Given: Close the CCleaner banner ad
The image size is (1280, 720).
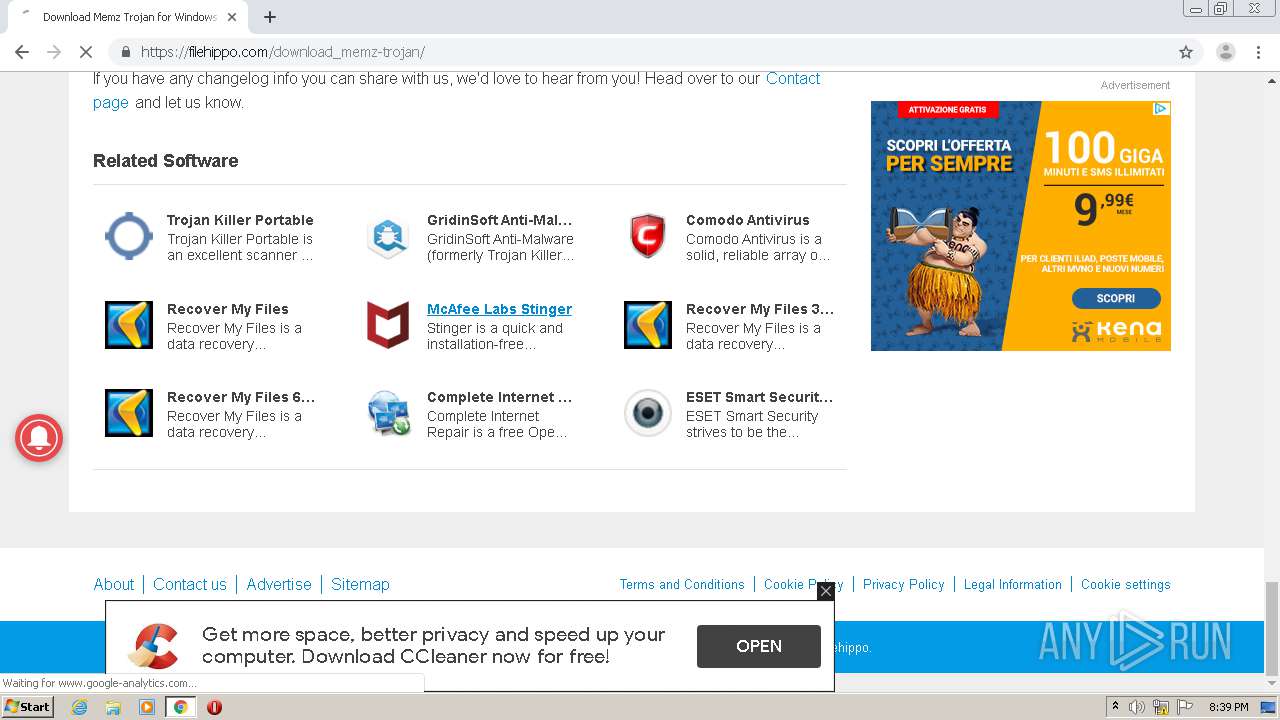Looking at the screenshot, I should tap(826, 591).
